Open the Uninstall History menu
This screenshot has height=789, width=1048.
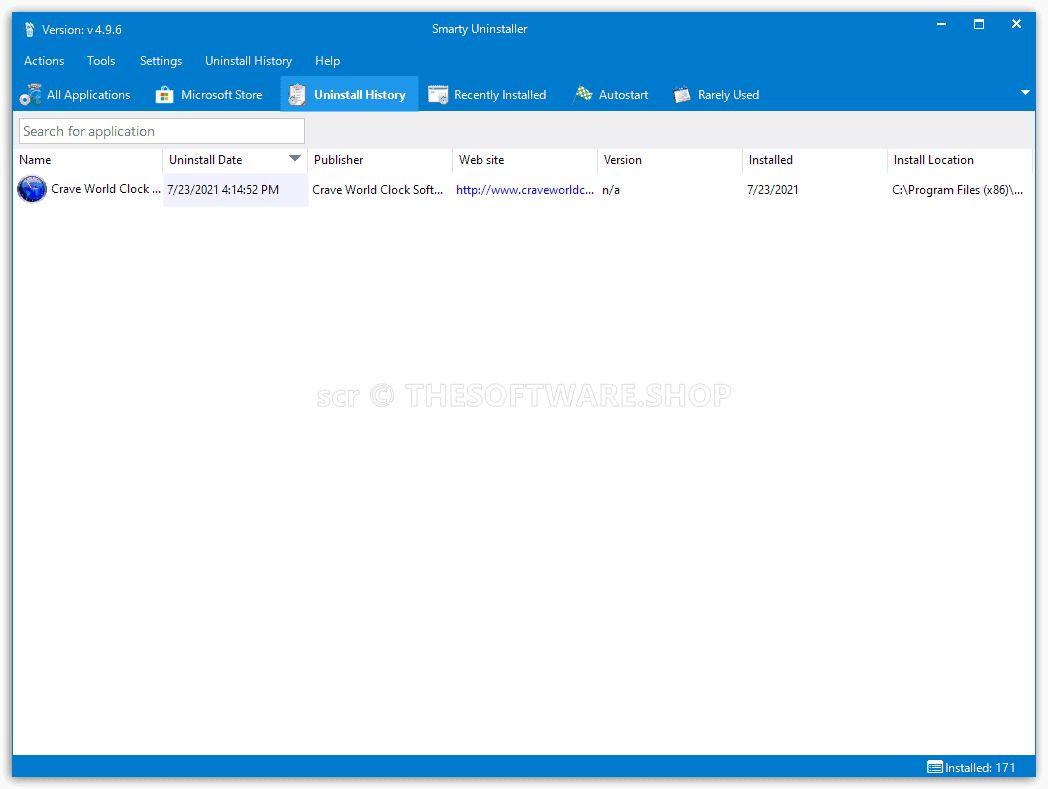[249, 61]
